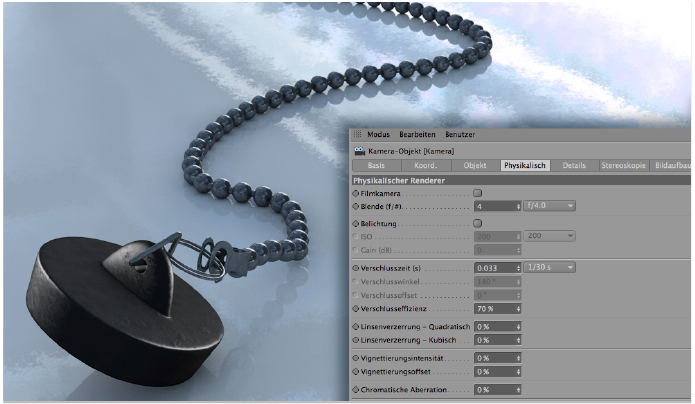Click the Chromatische Aberration stepper arrows

tap(518, 390)
